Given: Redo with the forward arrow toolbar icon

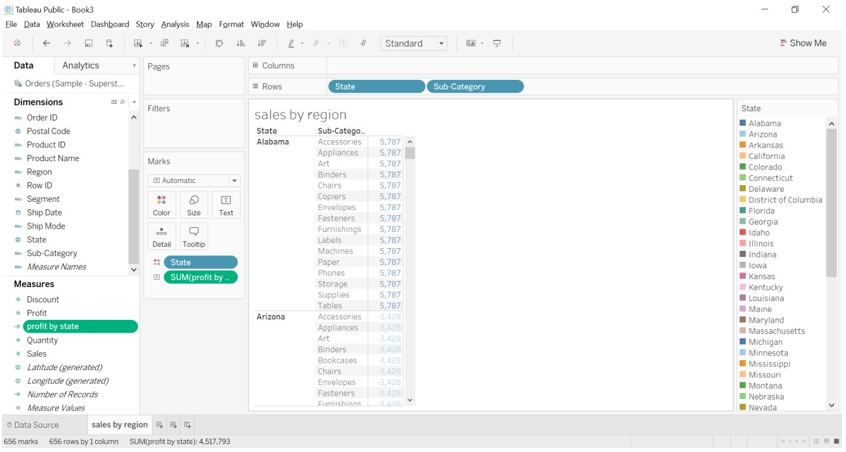Looking at the screenshot, I should coord(67,43).
